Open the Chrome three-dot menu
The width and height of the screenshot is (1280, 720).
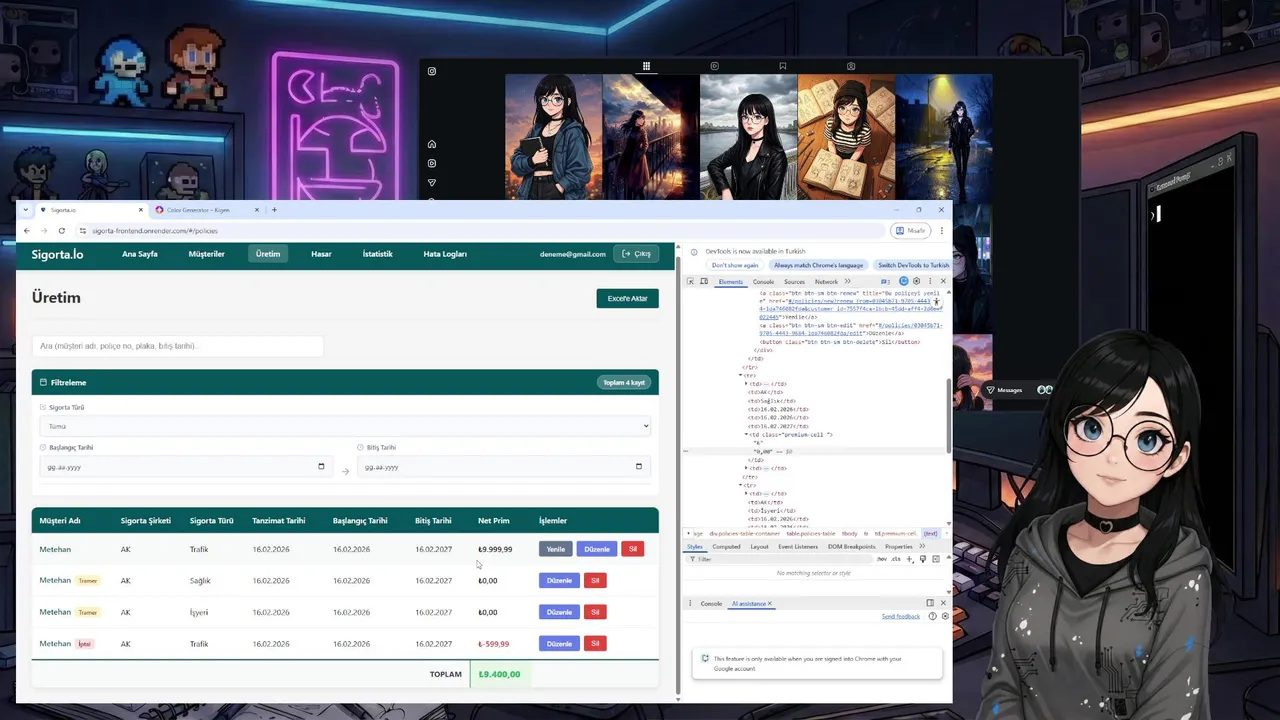[941, 230]
